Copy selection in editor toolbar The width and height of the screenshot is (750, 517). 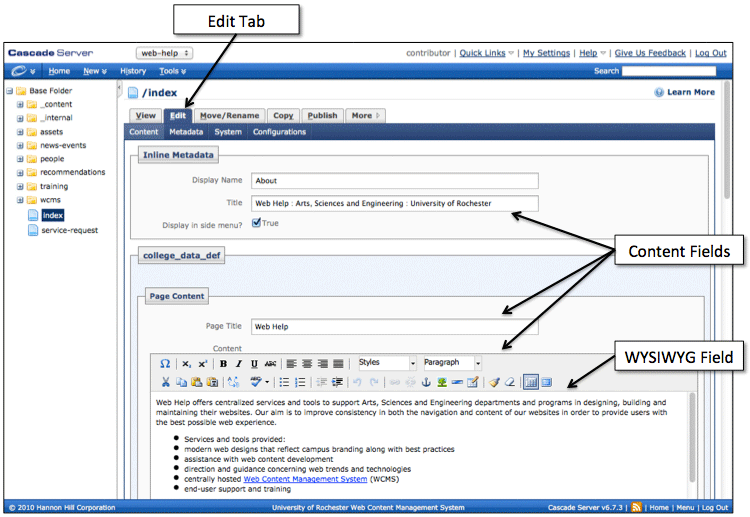coord(181,382)
